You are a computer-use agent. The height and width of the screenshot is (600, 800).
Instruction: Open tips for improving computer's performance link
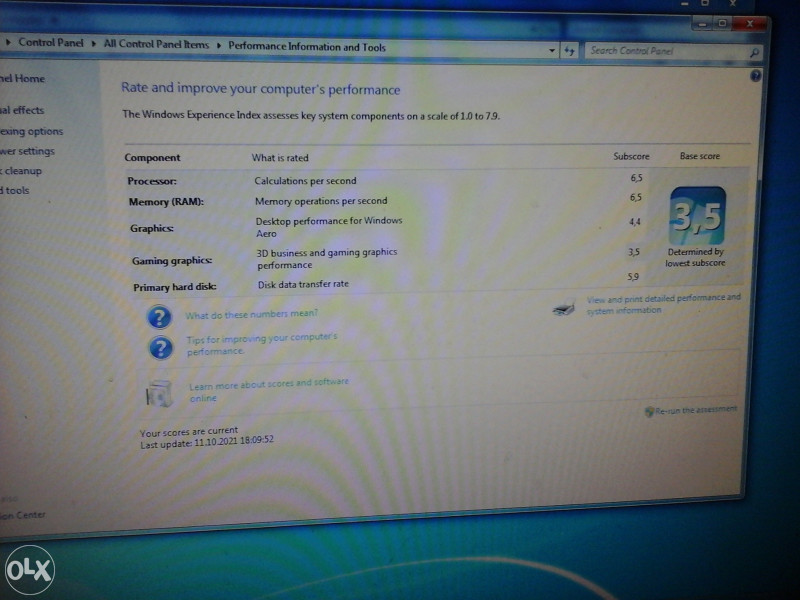pos(262,344)
